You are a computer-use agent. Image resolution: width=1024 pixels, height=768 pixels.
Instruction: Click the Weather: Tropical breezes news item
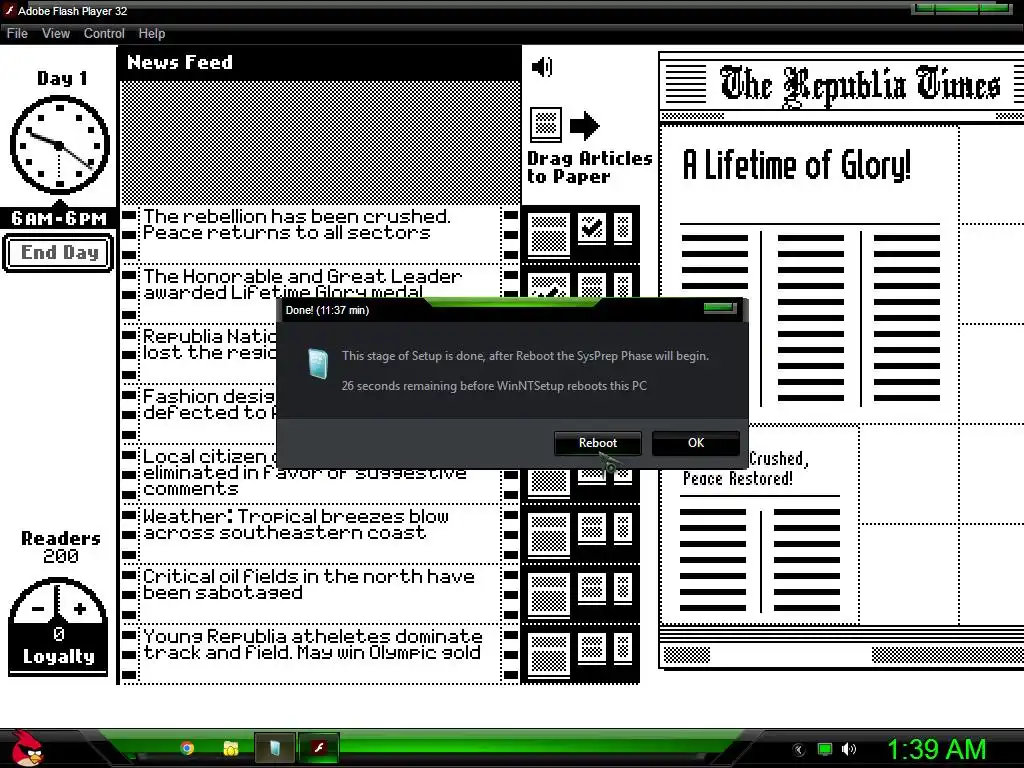[320, 534]
